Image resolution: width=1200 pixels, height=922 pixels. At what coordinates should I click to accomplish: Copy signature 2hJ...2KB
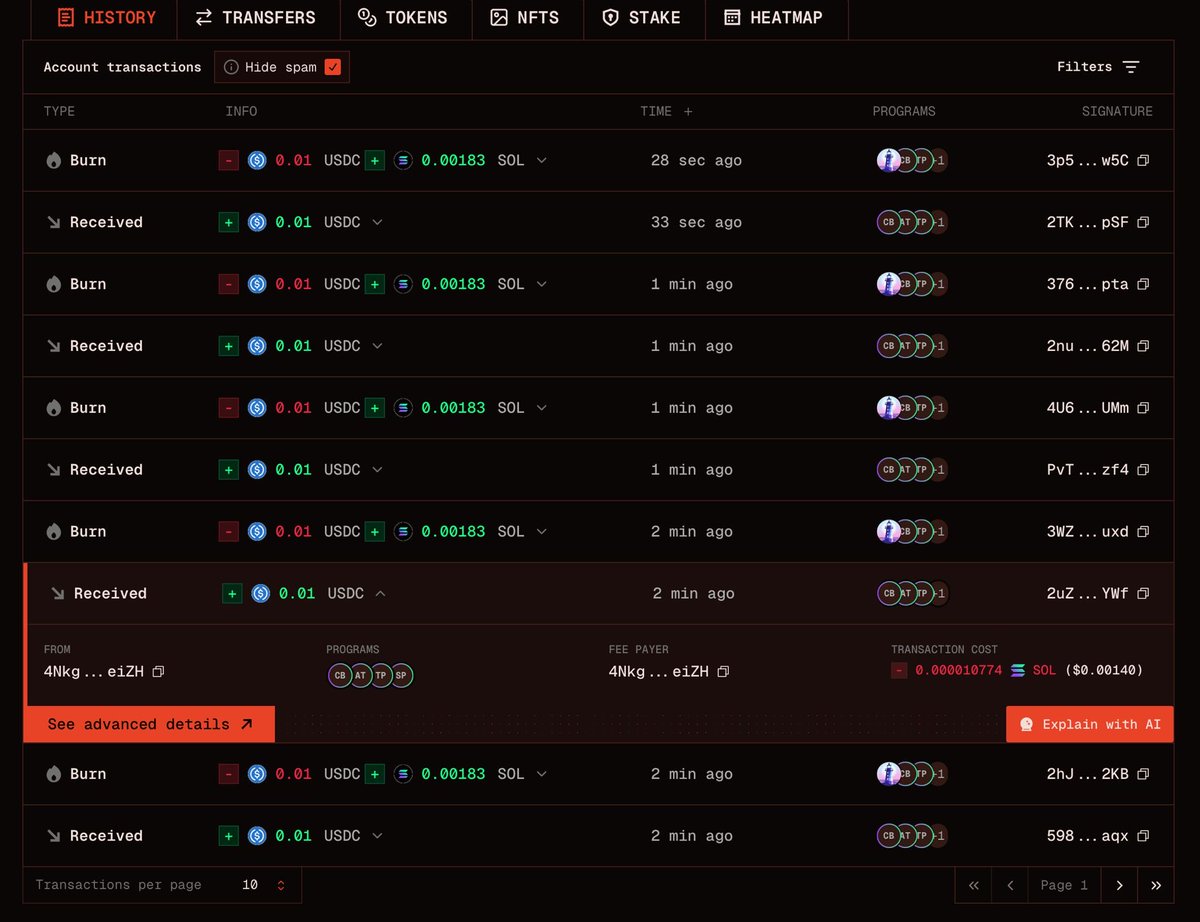click(x=1143, y=774)
